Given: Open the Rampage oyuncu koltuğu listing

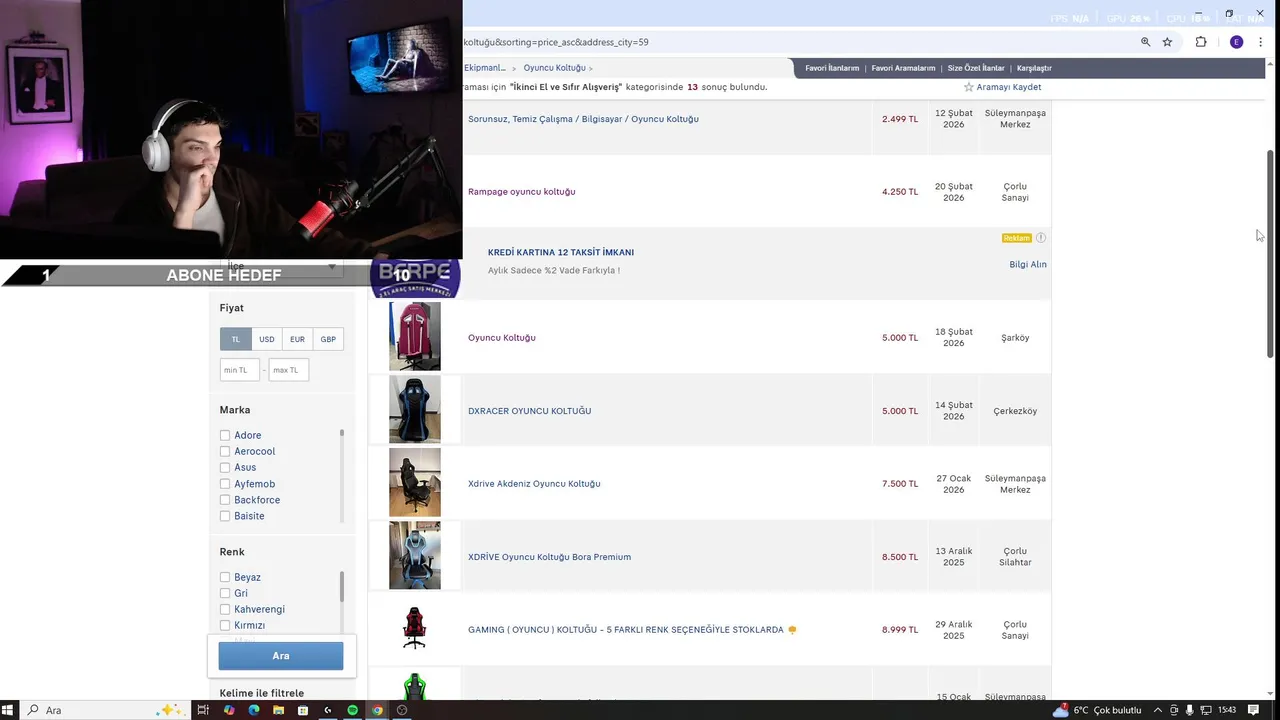Looking at the screenshot, I should pos(522,191).
